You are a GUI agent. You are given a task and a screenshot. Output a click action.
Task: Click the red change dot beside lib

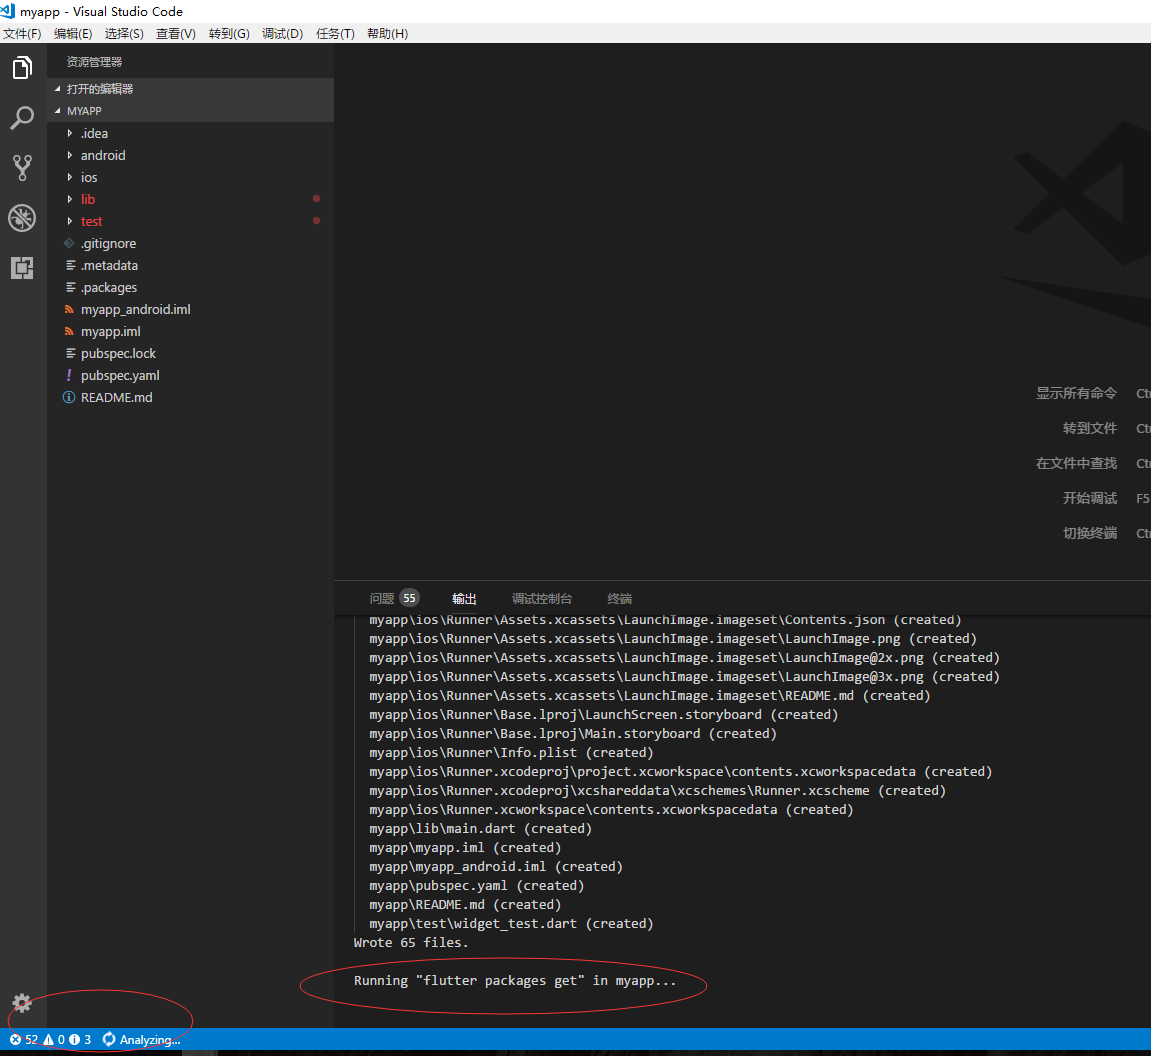316,199
